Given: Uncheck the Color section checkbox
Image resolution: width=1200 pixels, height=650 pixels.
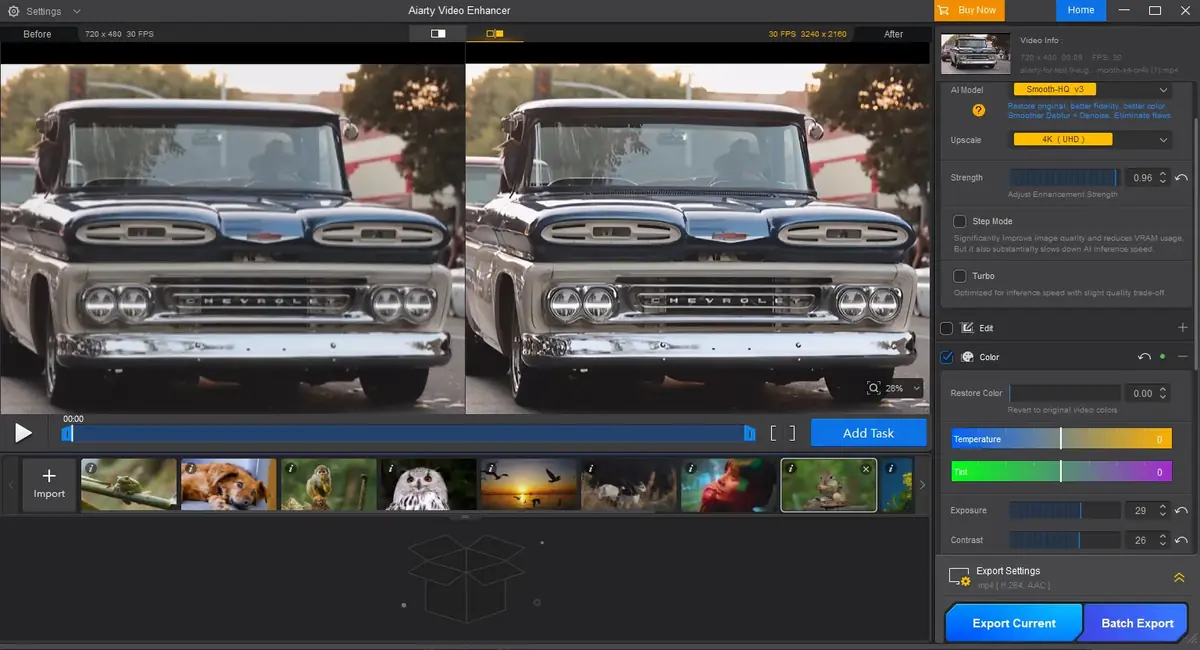Looking at the screenshot, I should 947,357.
